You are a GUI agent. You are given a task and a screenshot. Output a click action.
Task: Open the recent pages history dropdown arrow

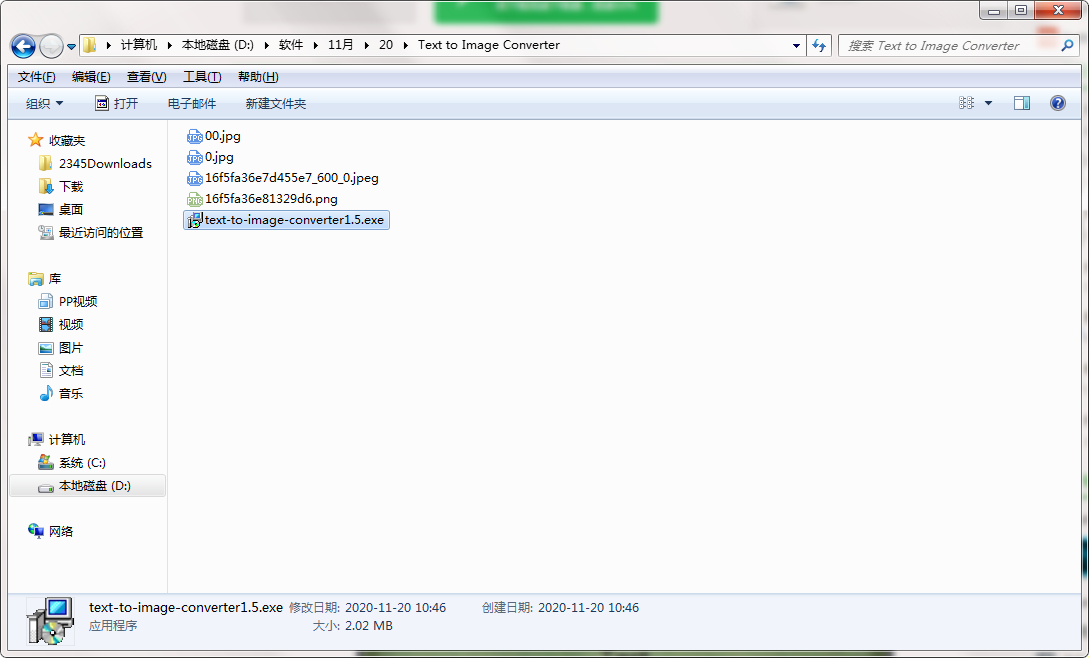(x=71, y=47)
